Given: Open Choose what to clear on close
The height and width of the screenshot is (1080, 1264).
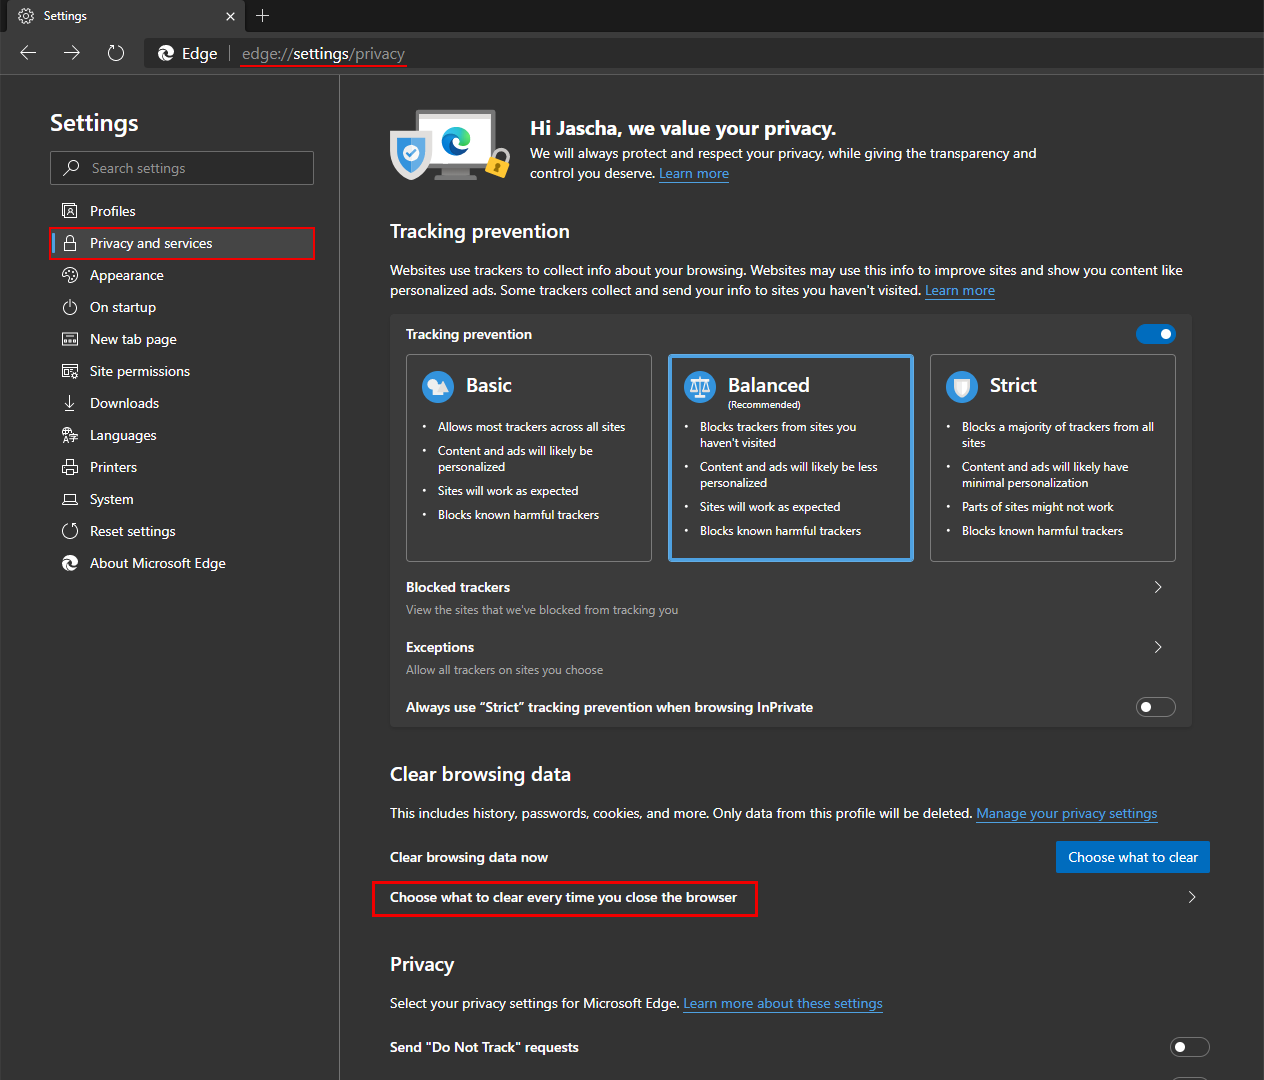Looking at the screenshot, I should click(563, 897).
